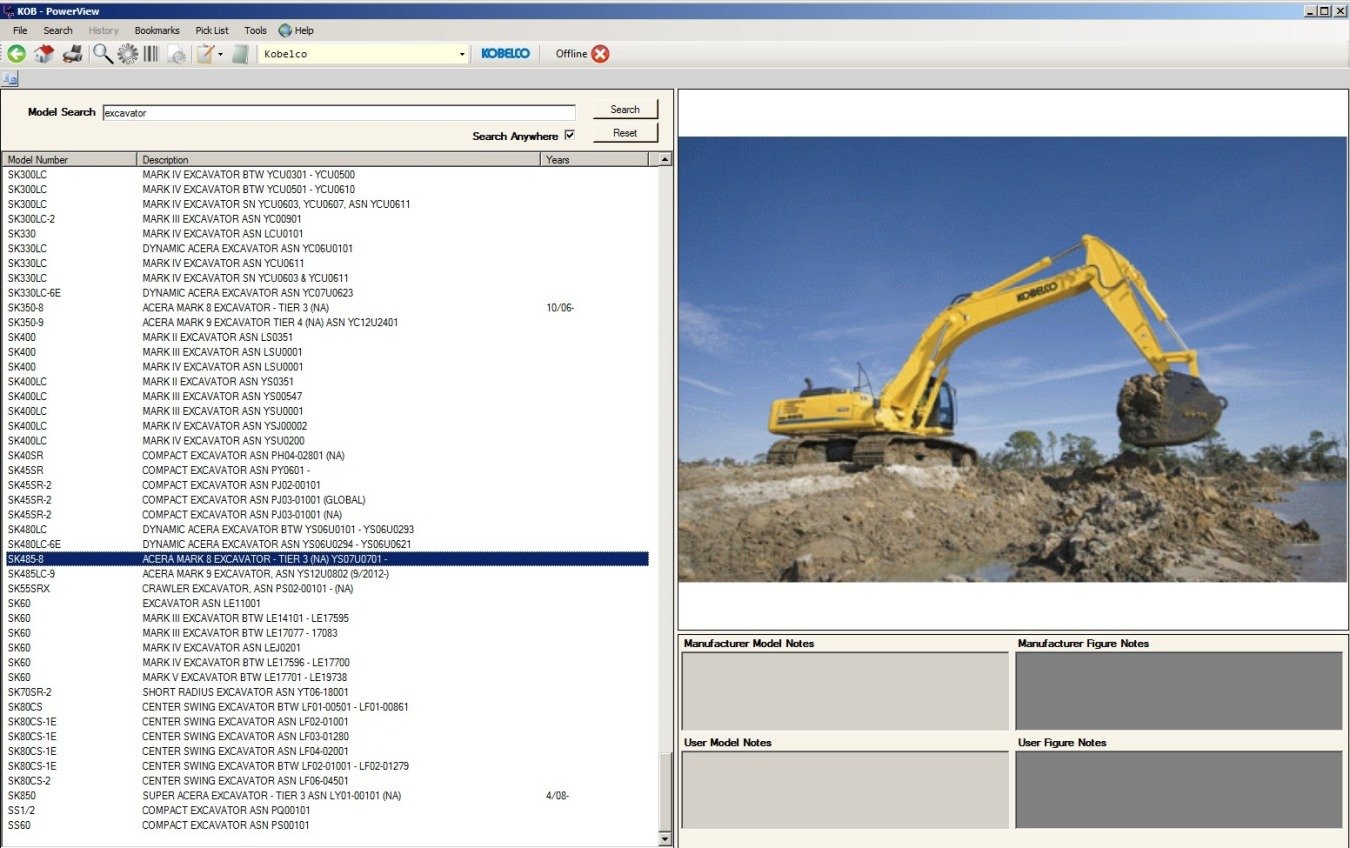1350x848 pixels.
Task: Click the gray notebook icon
Action: click(240, 54)
